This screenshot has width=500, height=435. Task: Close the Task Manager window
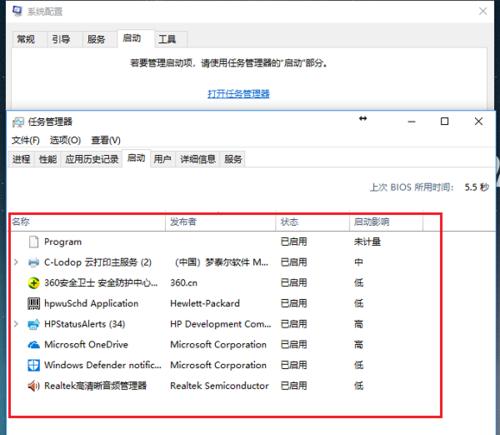pyautogui.click(x=479, y=121)
